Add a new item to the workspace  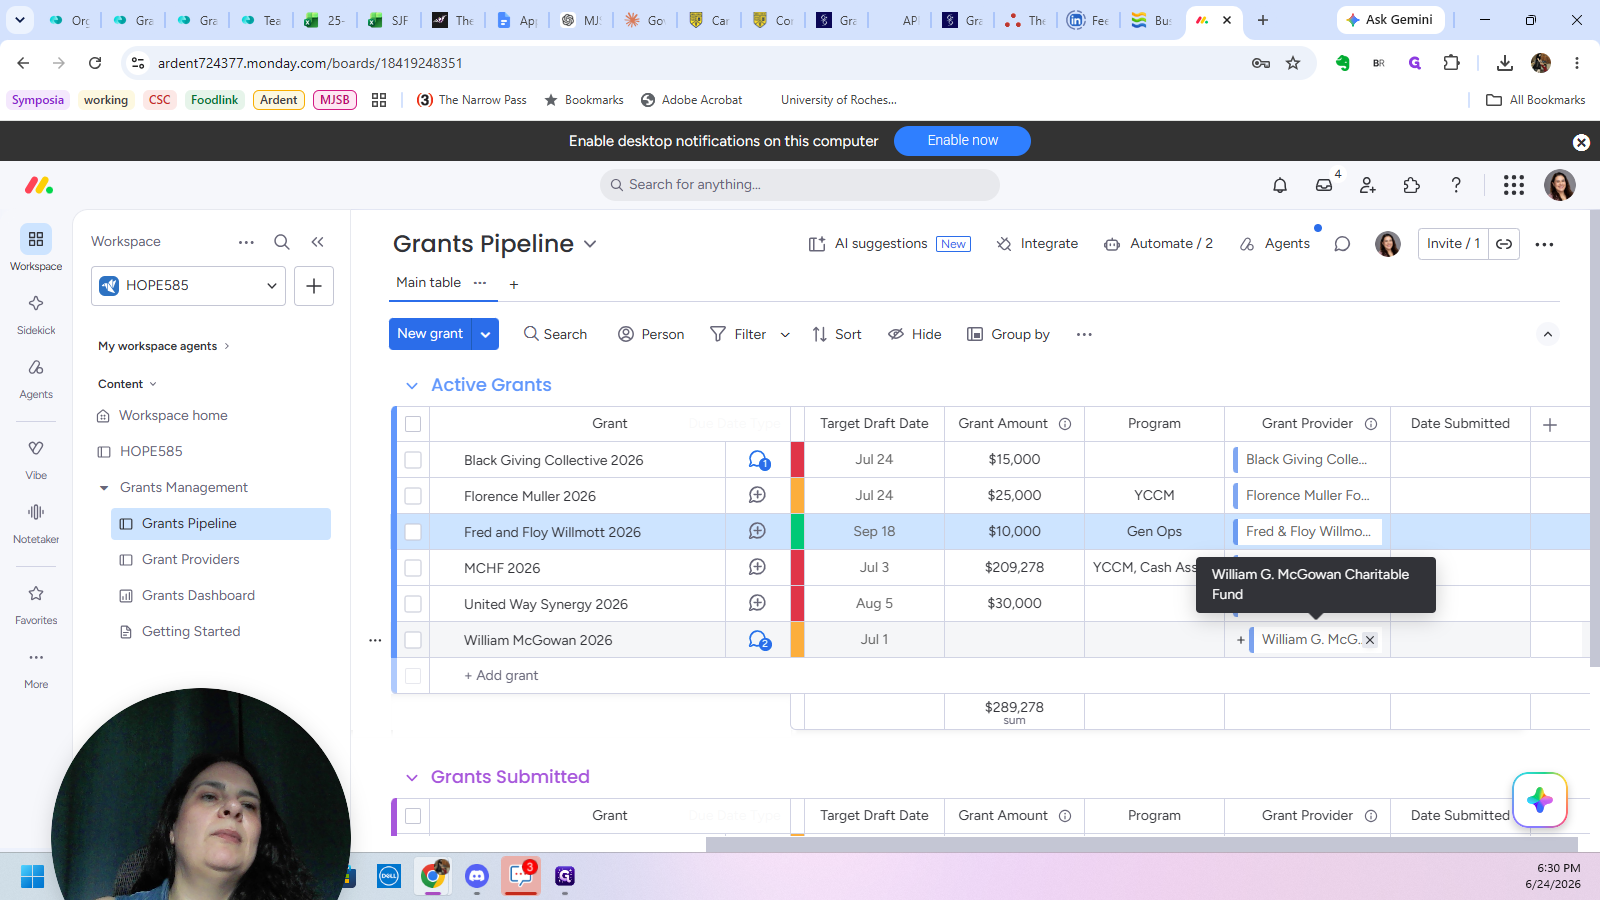pos(314,286)
